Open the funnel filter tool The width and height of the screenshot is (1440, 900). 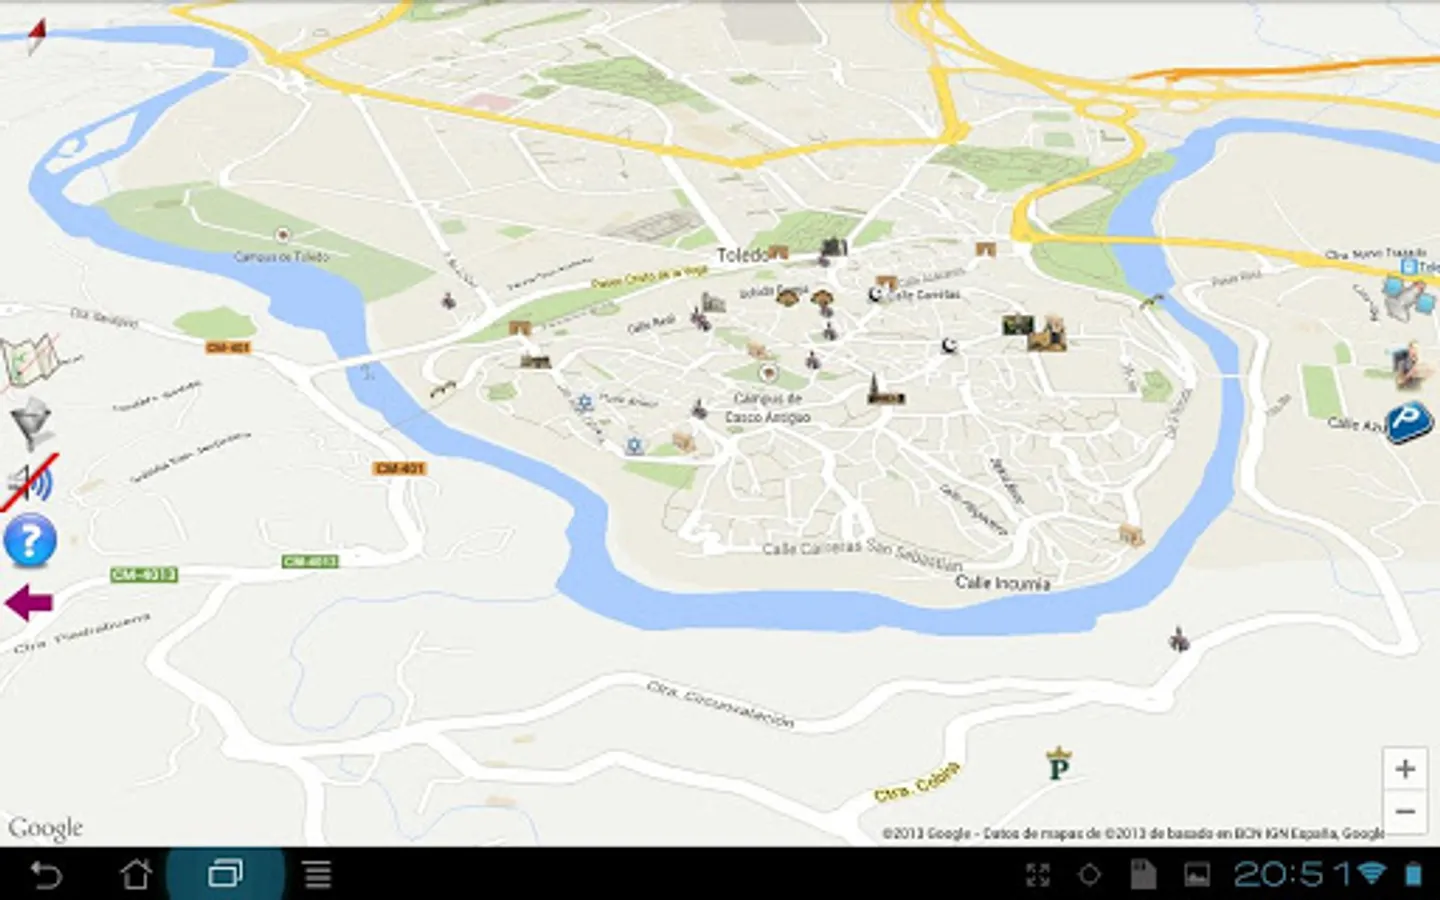point(30,423)
